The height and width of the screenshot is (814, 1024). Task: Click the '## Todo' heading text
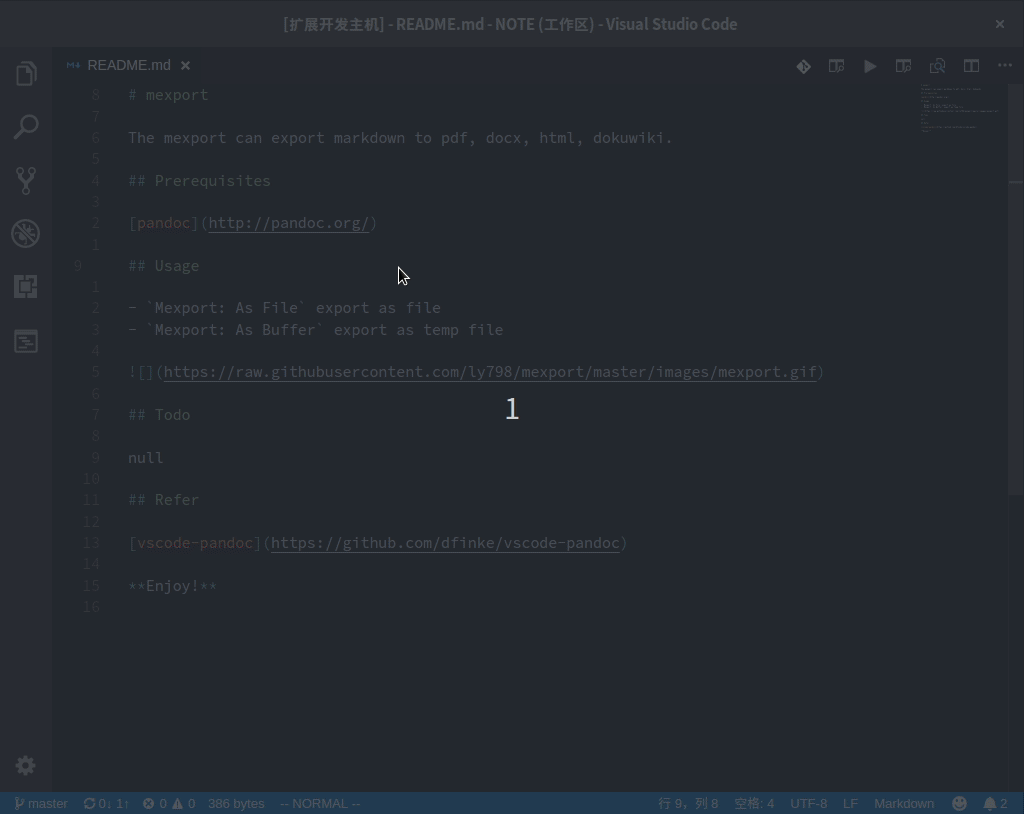[x=159, y=415]
